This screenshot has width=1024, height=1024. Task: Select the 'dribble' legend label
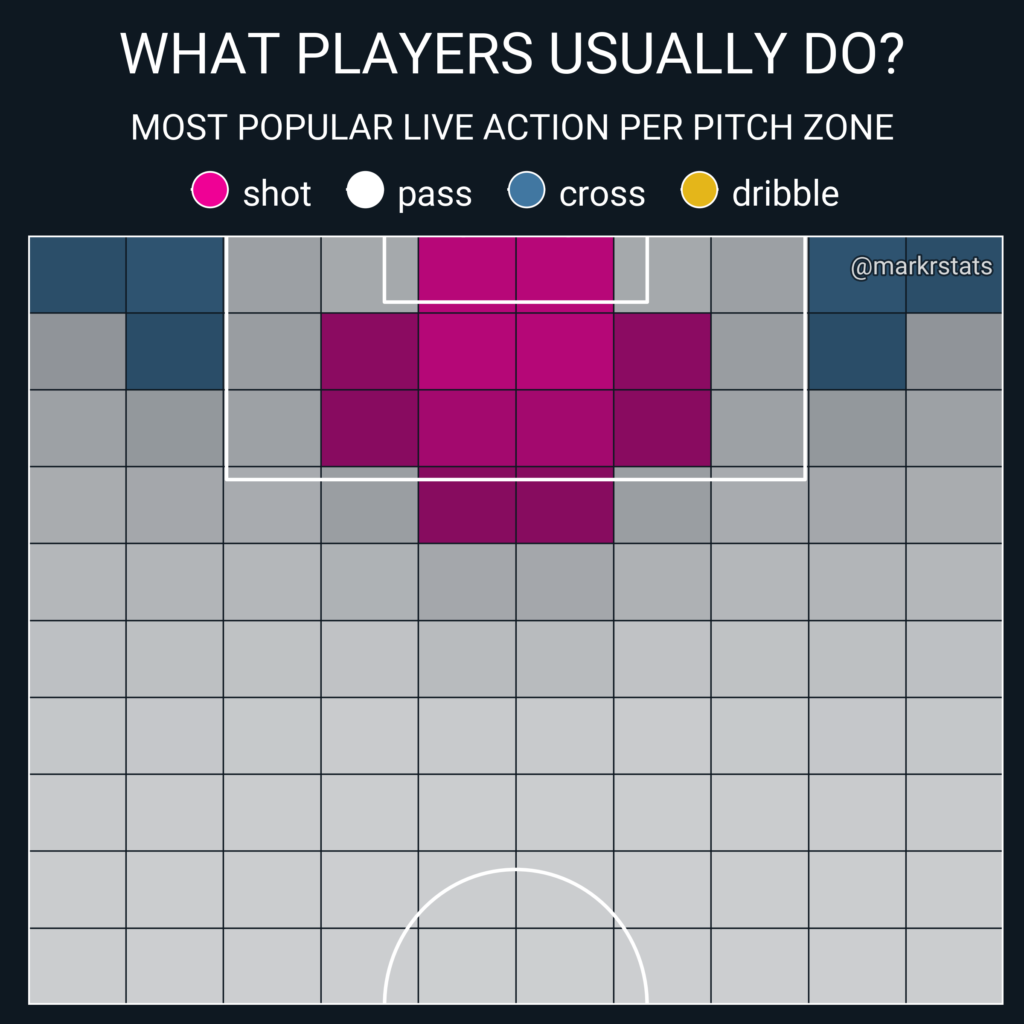click(x=786, y=193)
